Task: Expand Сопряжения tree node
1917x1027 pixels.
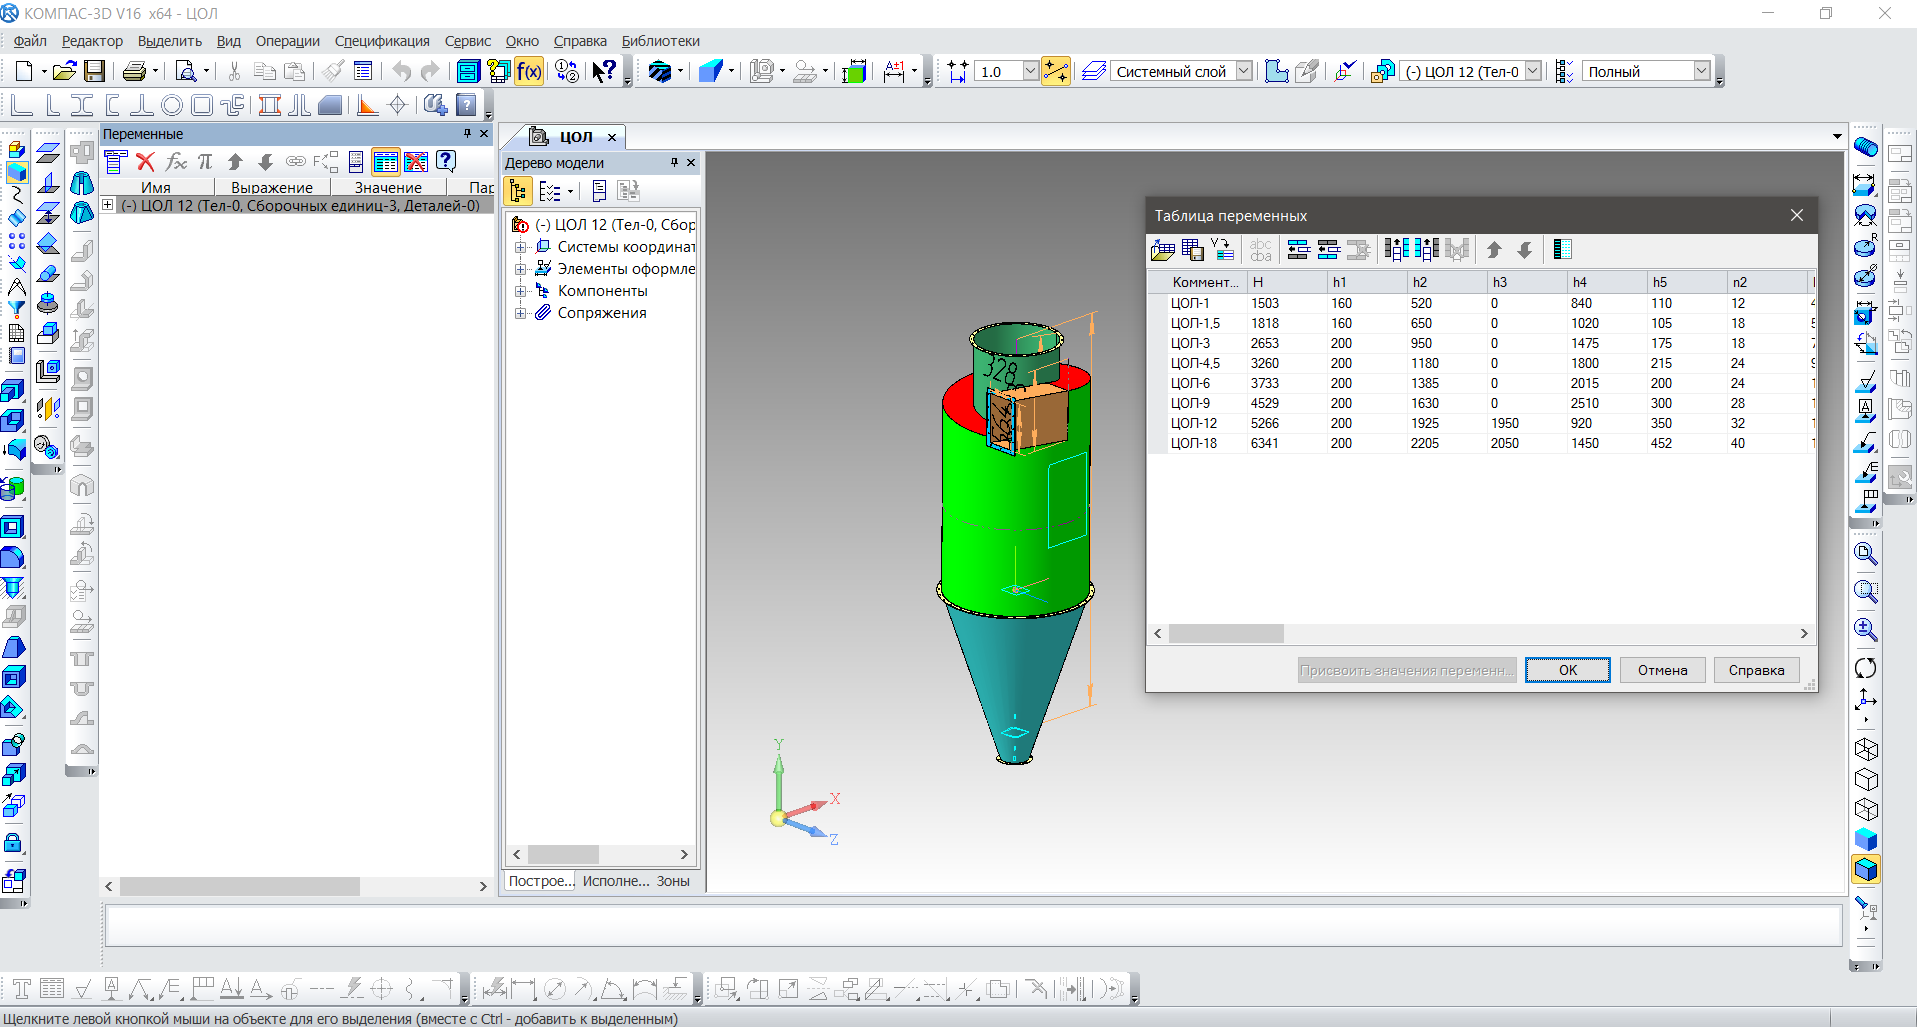Action: (x=520, y=313)
